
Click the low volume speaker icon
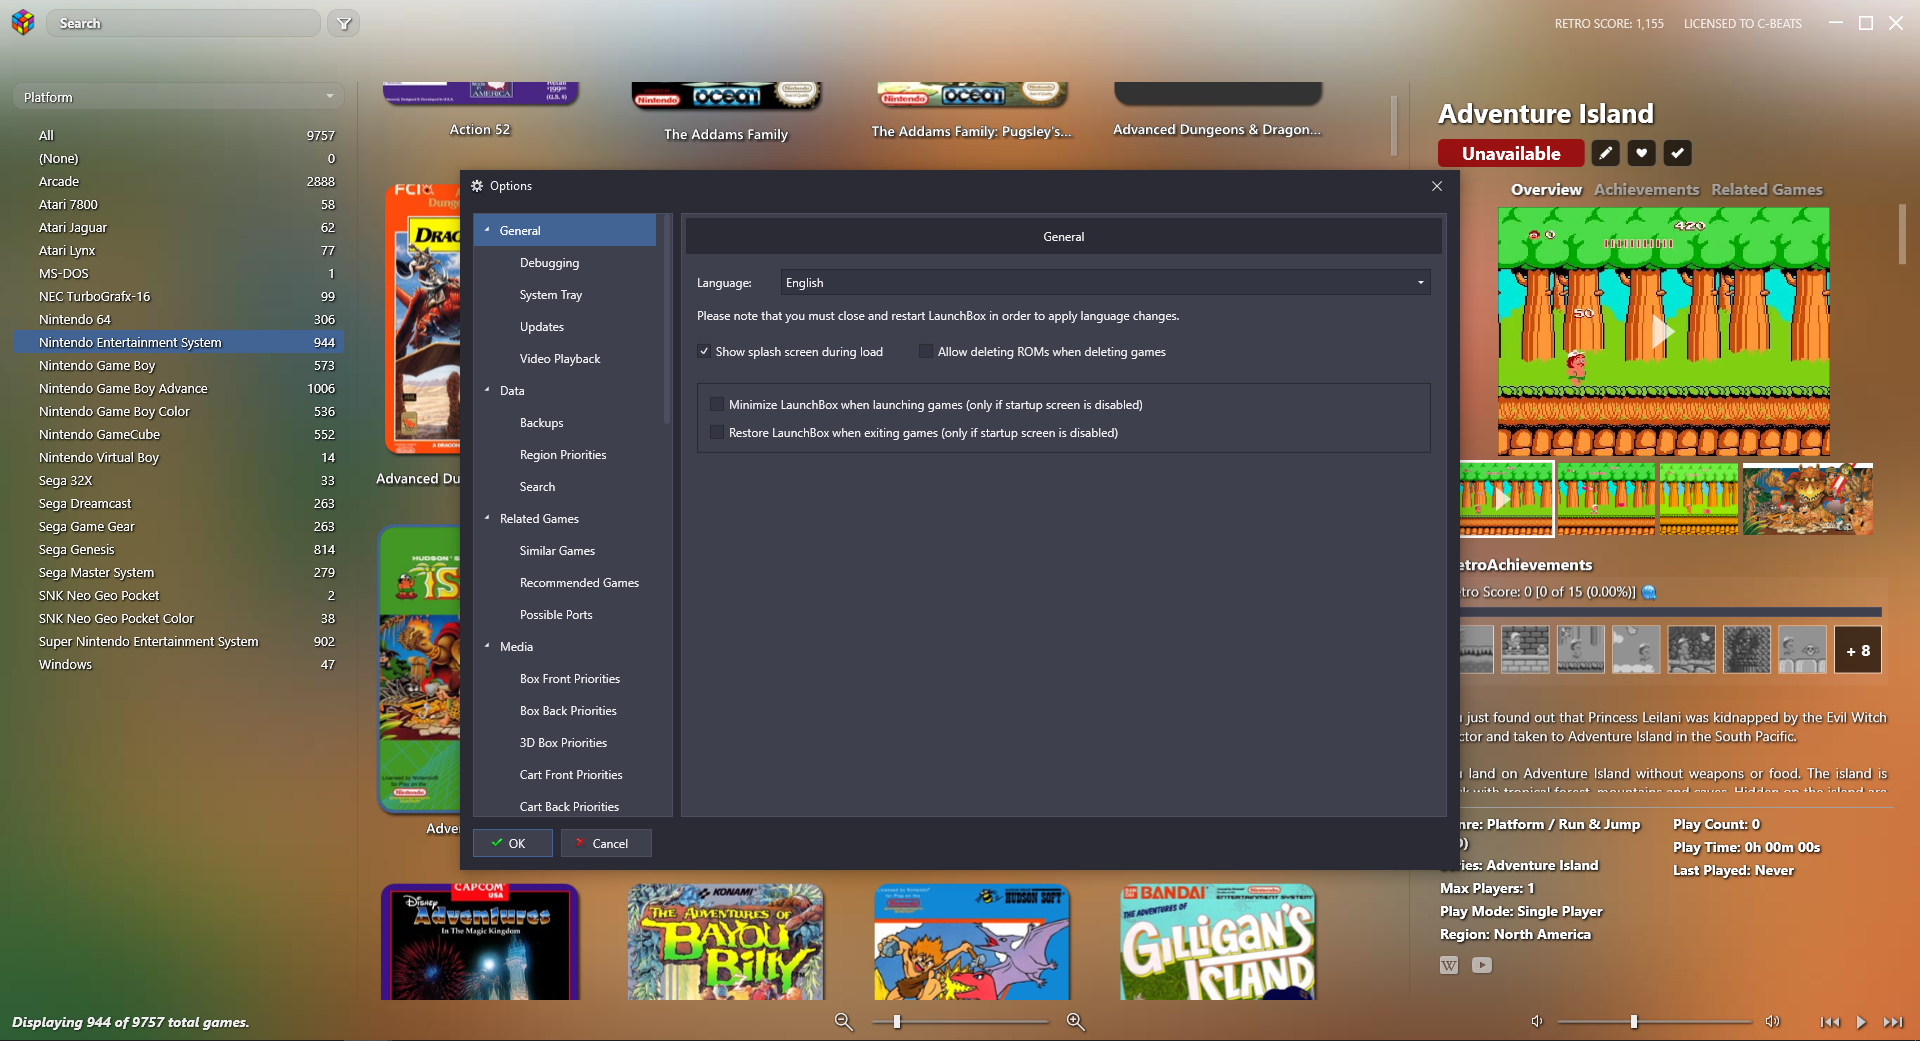click(1537, 1021)
